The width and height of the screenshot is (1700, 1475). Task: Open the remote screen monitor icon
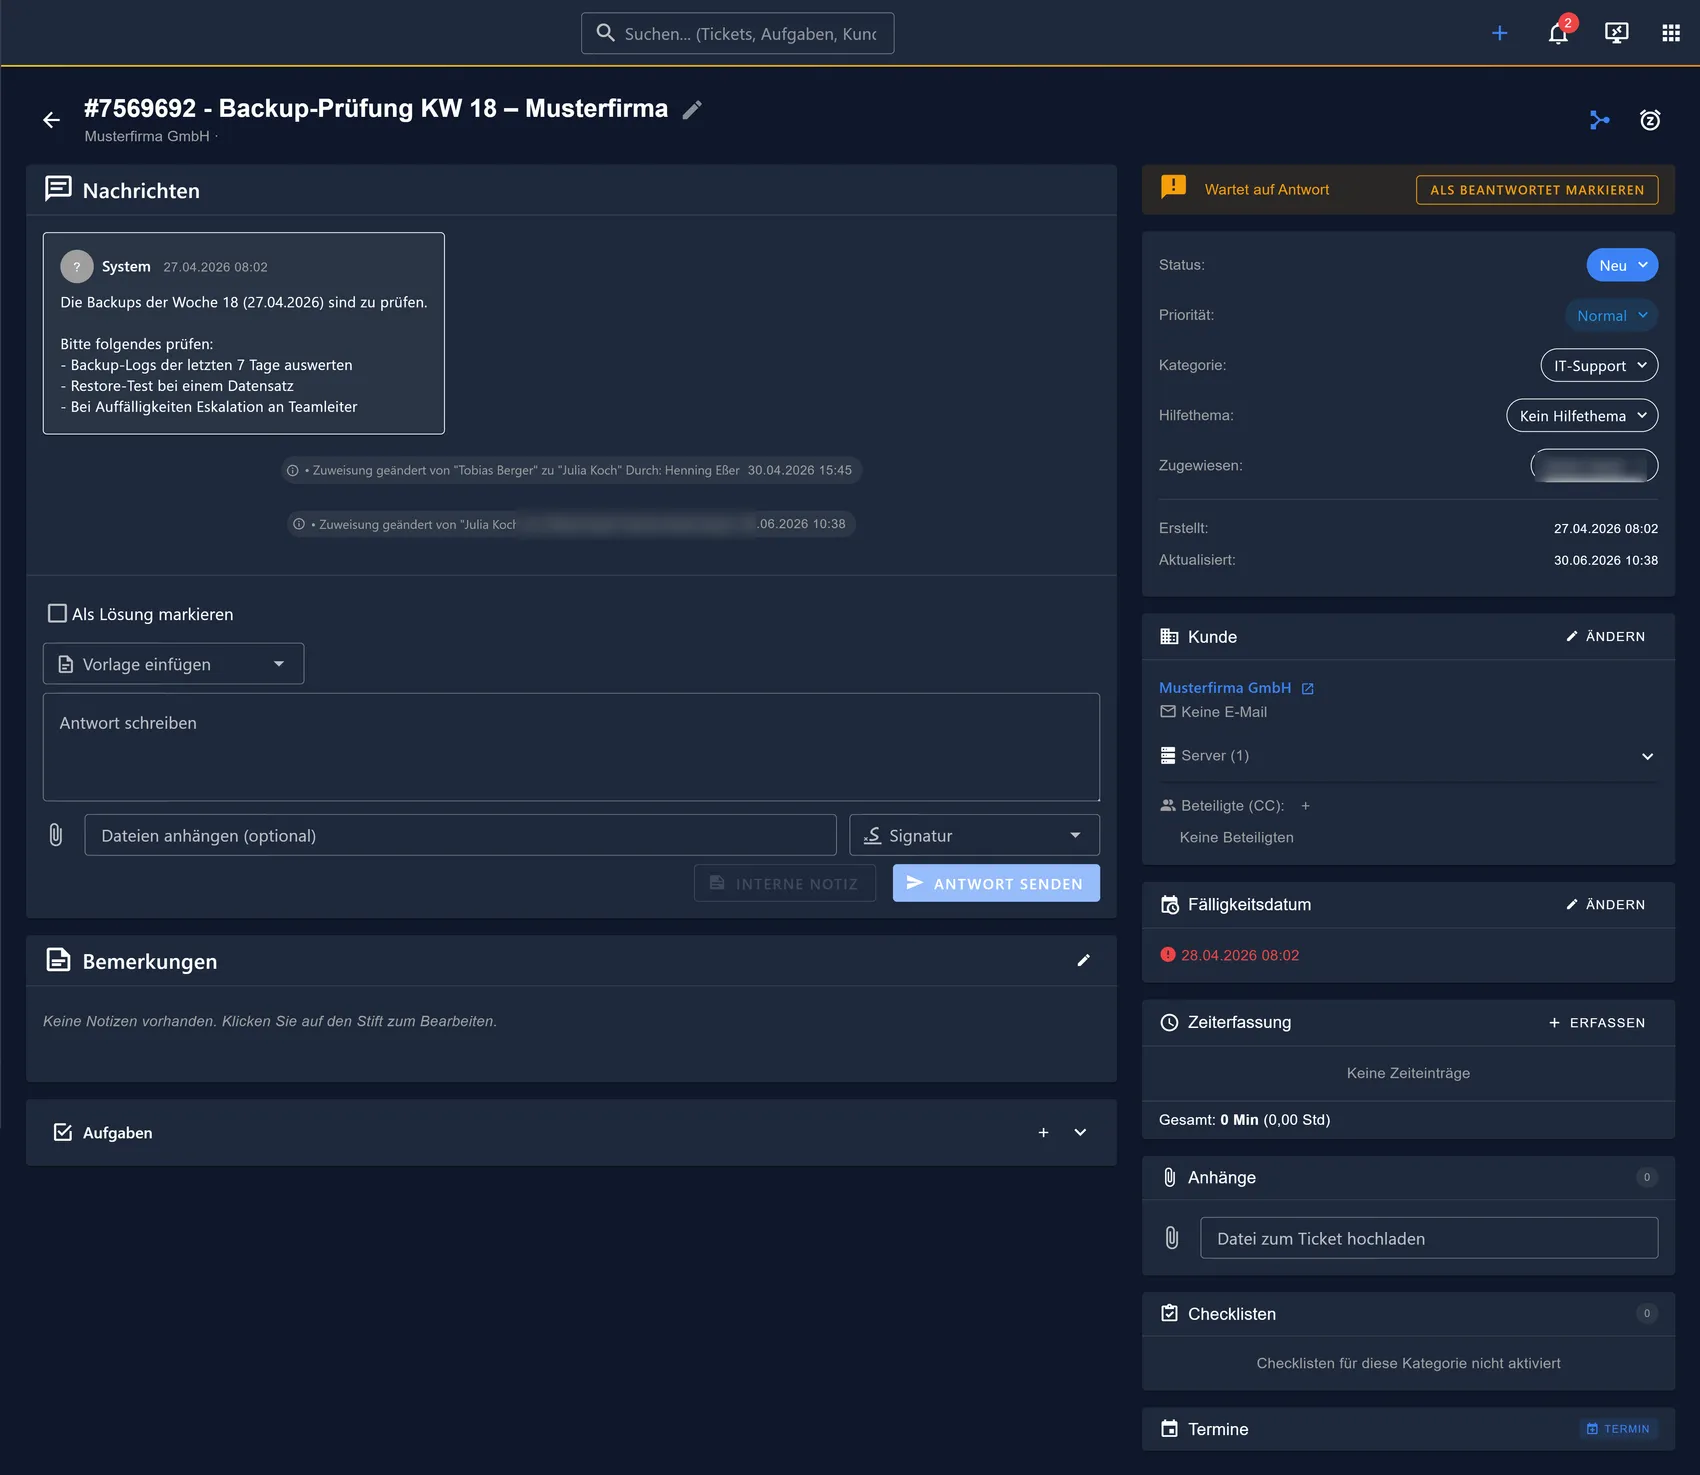click(1617, 33)
